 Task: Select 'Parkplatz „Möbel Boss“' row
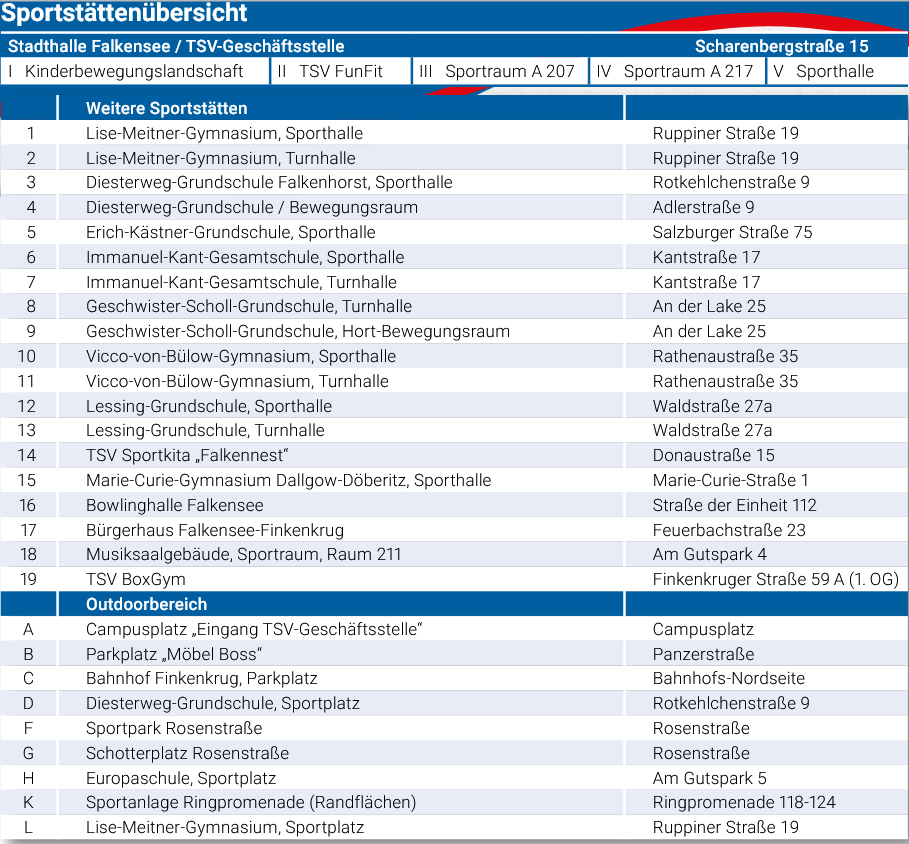click(454, 654)
